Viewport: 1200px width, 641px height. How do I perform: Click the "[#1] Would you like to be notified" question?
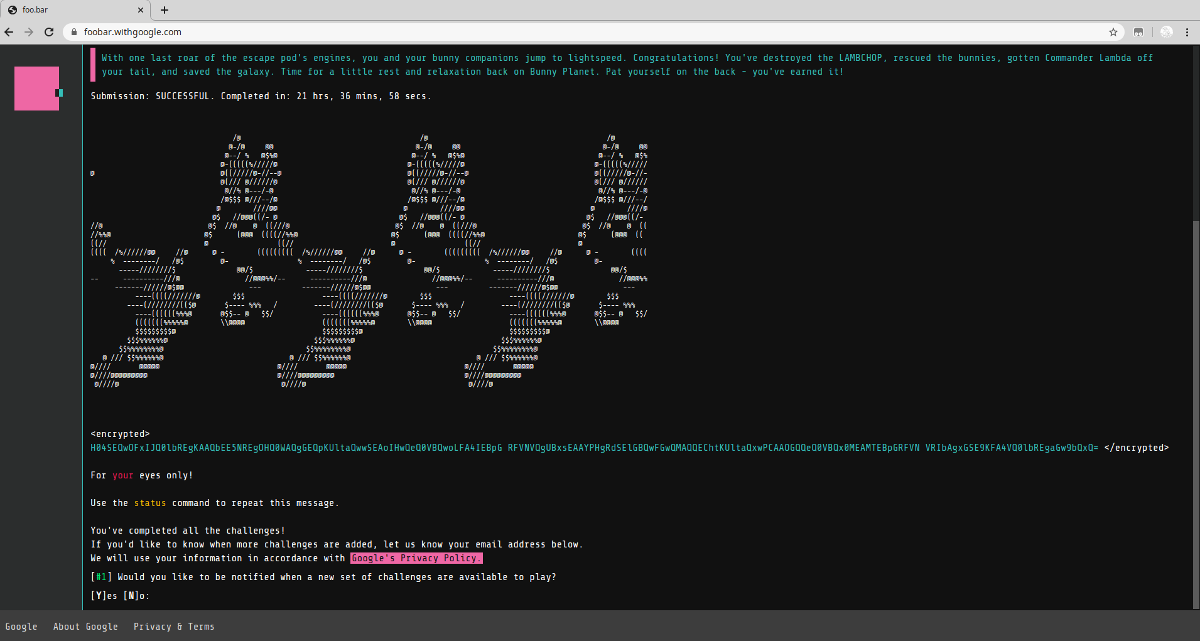point(323,577)
